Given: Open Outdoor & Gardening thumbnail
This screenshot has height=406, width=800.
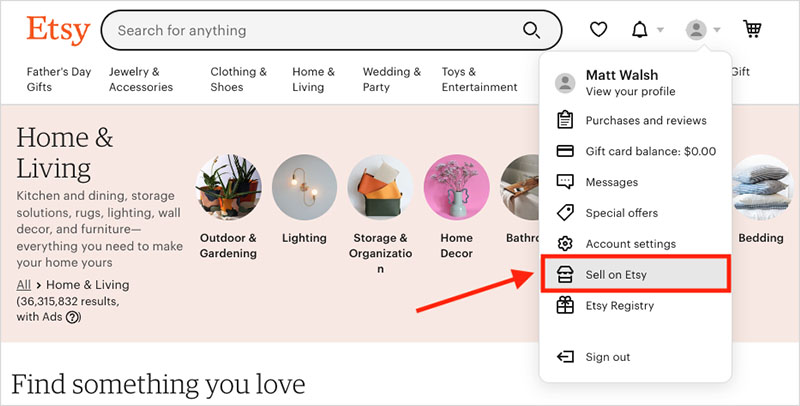Looking at the screenshot, I should click(228, 187).
